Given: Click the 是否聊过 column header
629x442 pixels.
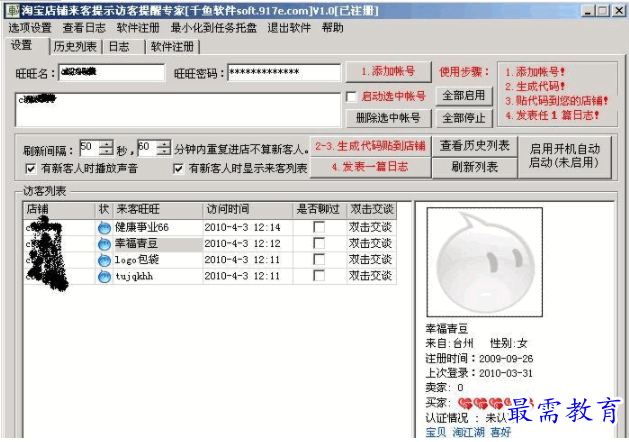Looking at the screenshot, I should coord(319,209).
